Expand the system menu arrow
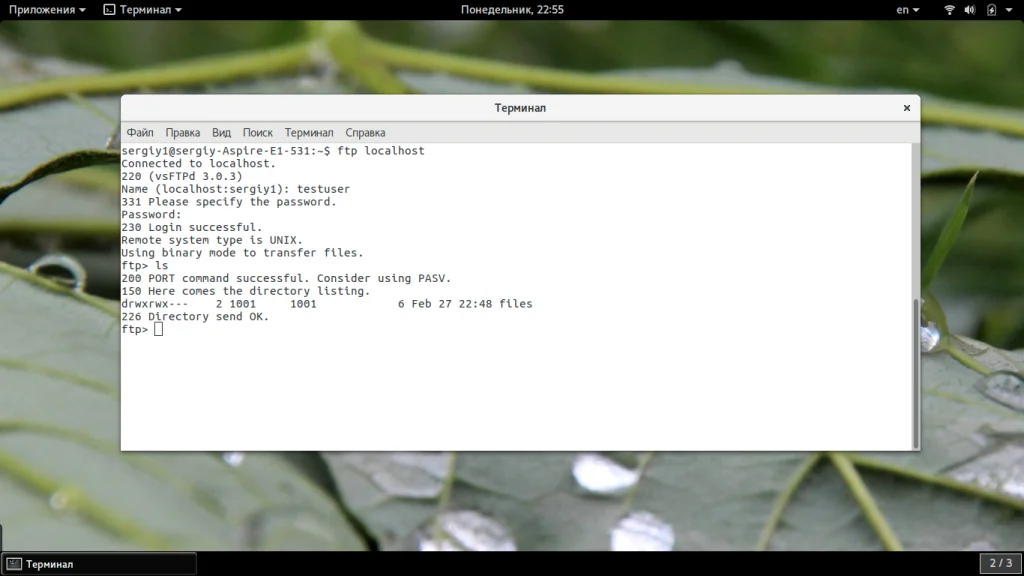This screenshot has height=576, width=1024. coord(1009,10)
